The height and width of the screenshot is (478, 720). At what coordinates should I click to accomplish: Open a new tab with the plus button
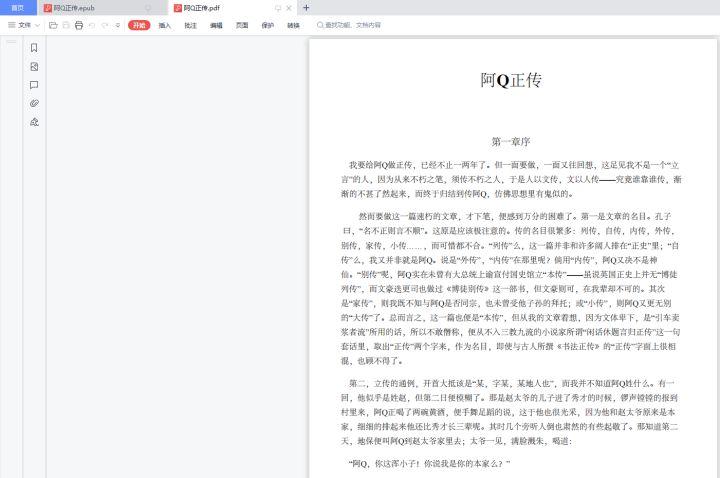[x=306, y=8]
